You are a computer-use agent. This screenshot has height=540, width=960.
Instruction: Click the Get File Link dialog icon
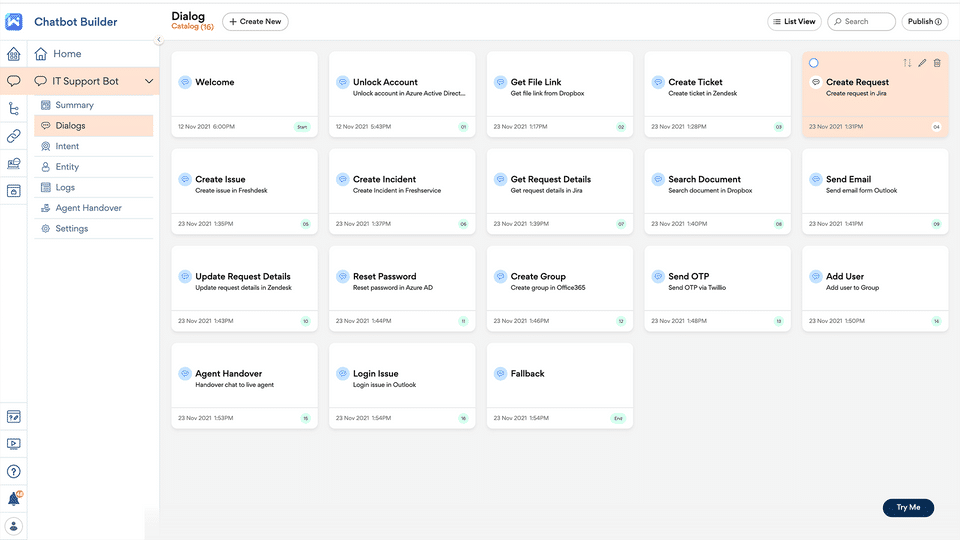coord(500,82)
